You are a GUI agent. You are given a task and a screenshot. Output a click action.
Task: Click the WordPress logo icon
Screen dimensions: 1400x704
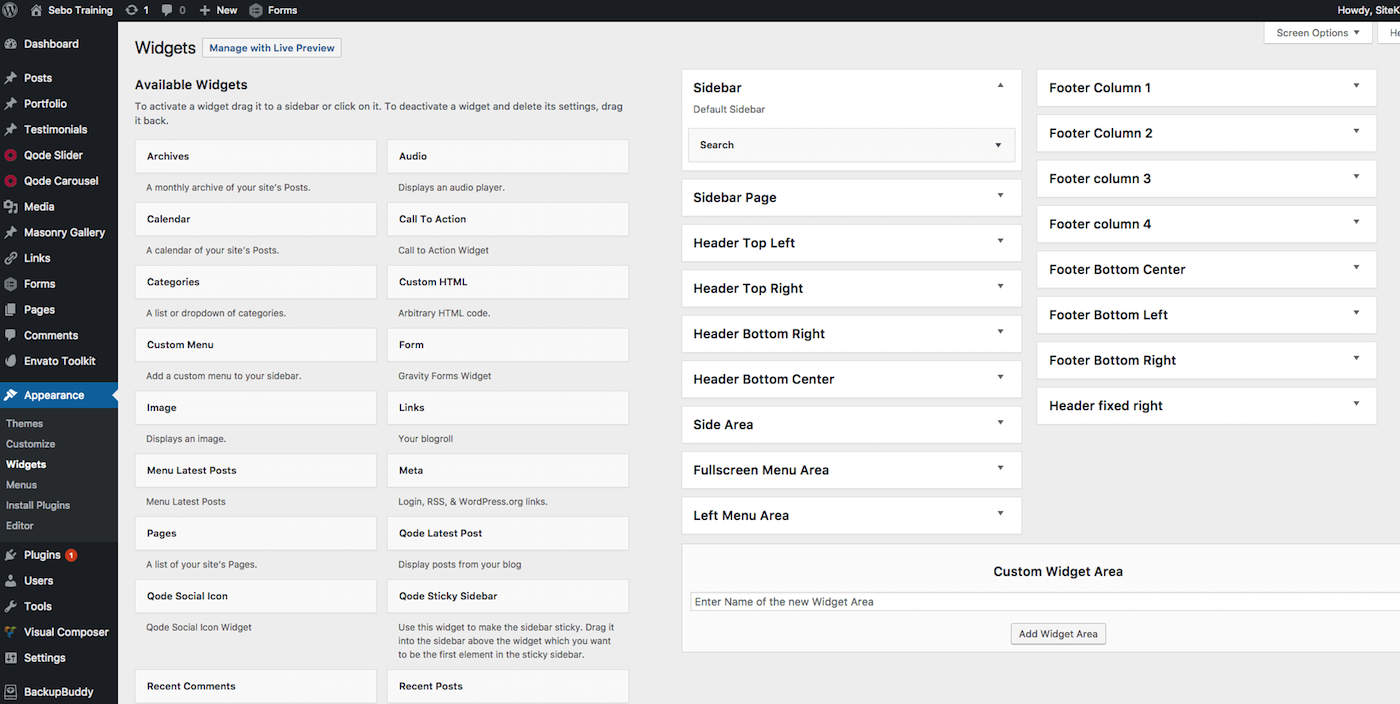10,10
